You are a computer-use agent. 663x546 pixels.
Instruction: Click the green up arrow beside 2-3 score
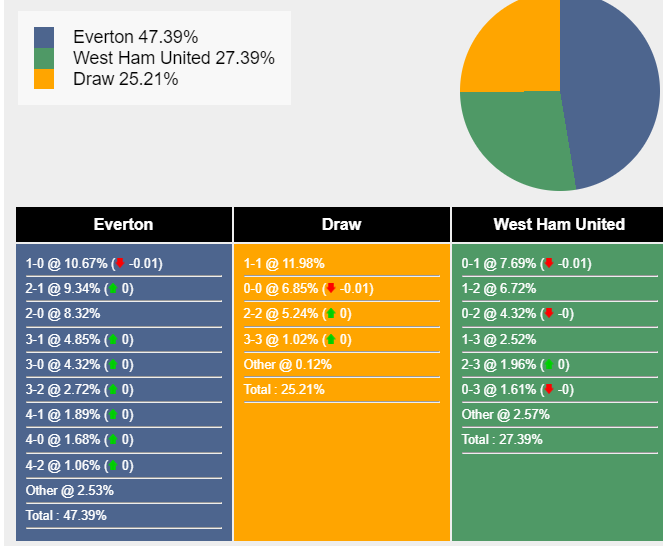(548, 365)
